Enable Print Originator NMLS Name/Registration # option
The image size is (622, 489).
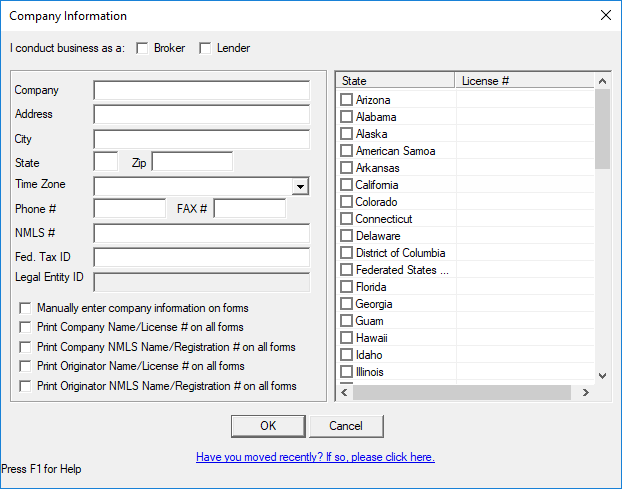point(25,386)
